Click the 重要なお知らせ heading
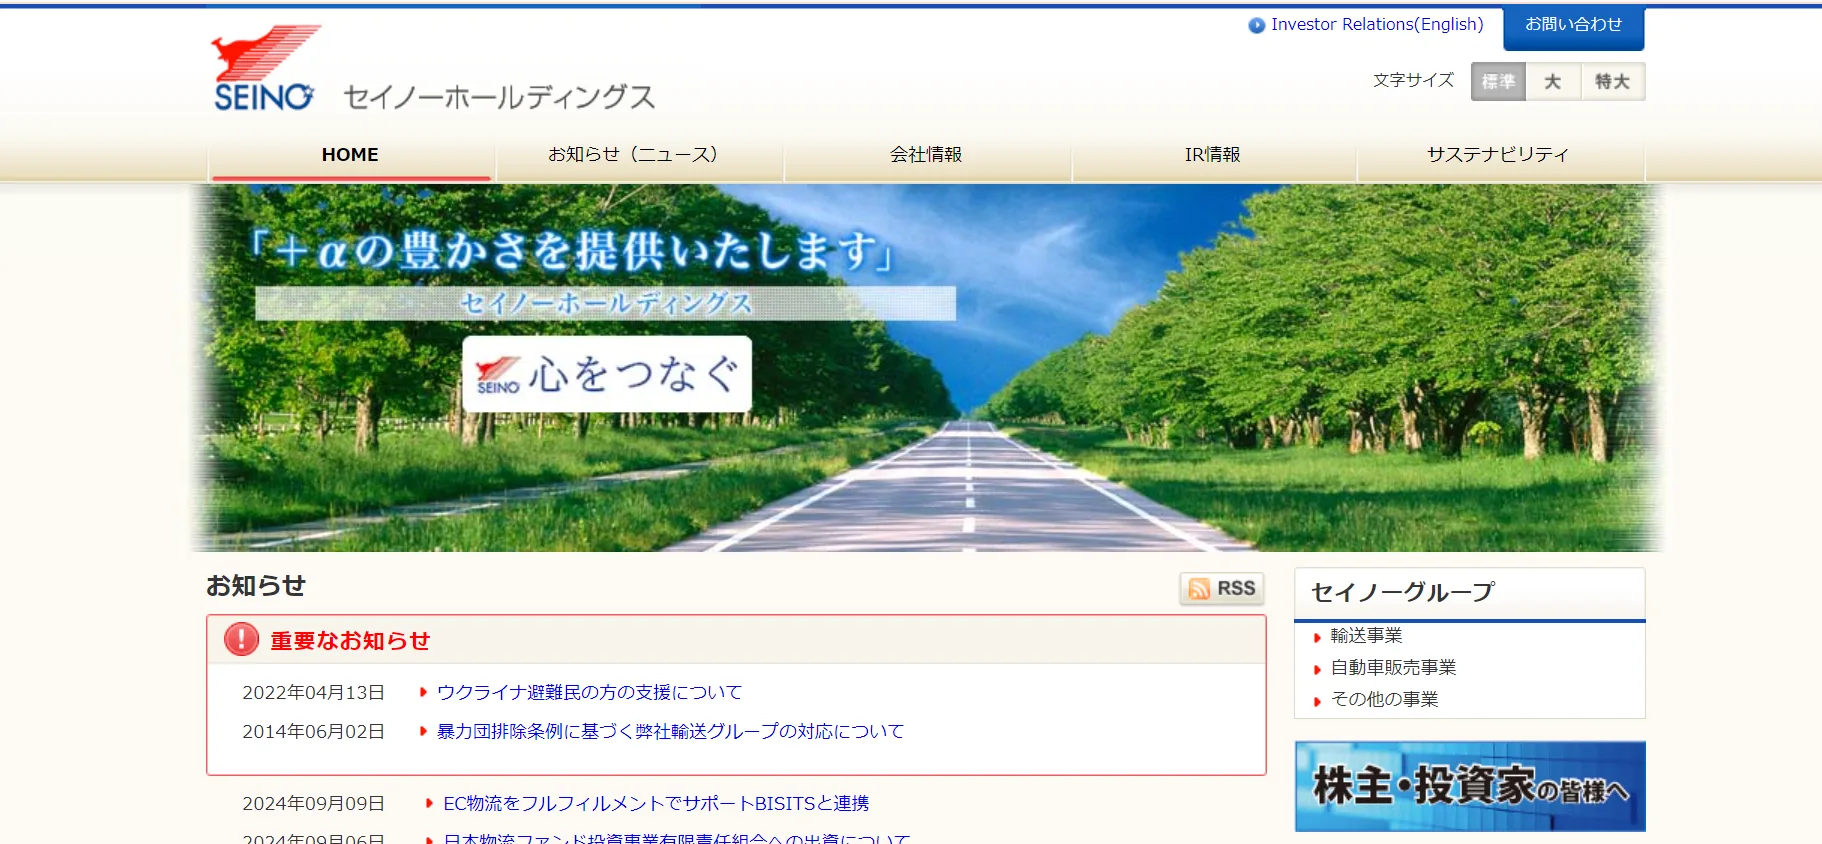 point(350,640)
